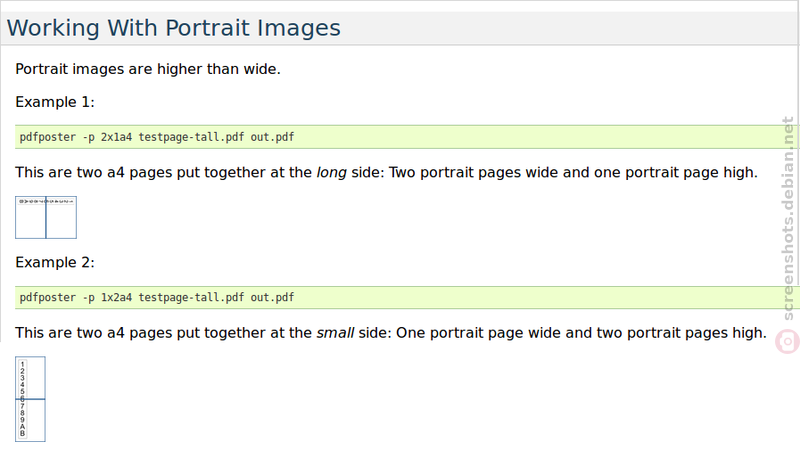Click the pdfposter -p 1x2a4 code block
The width and height of the screenshot is (800, 458).
point(400,297)
